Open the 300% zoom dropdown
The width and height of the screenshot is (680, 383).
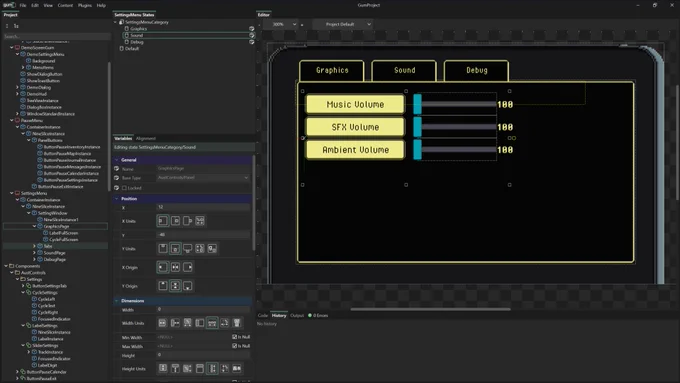pos(283,24)
